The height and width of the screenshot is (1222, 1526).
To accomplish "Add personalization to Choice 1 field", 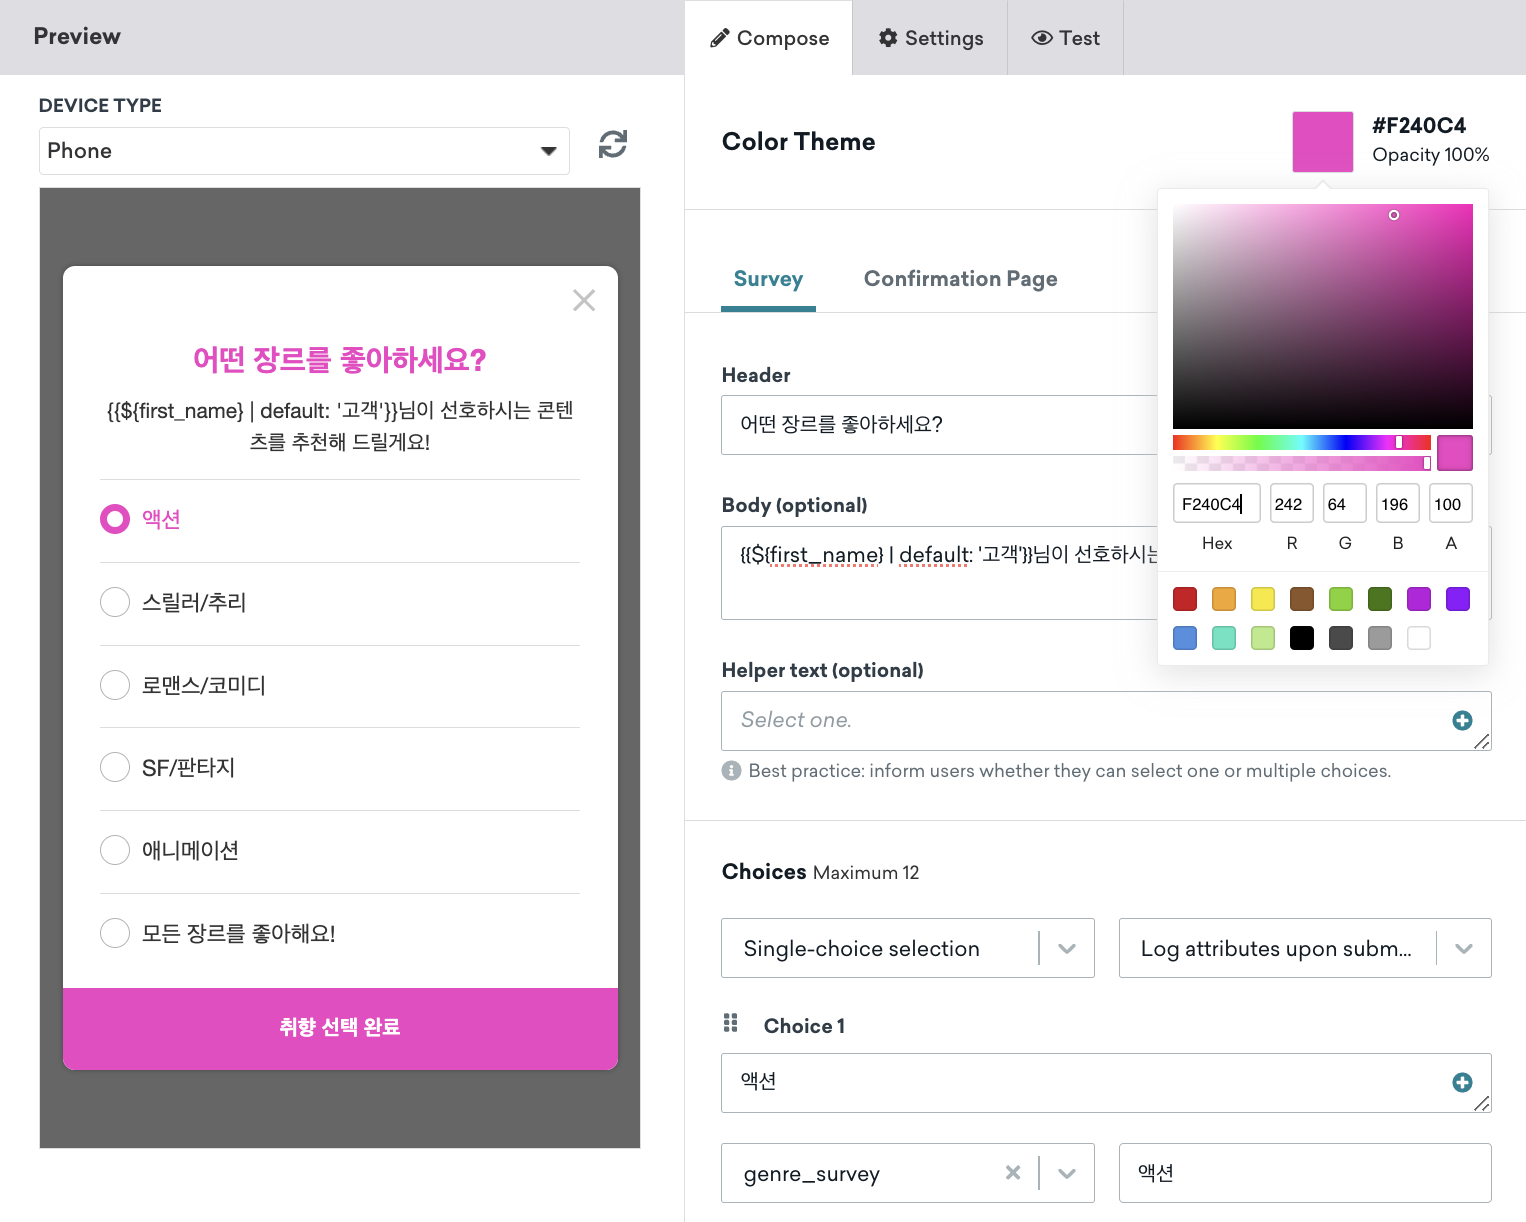I will [1462, 1082].
